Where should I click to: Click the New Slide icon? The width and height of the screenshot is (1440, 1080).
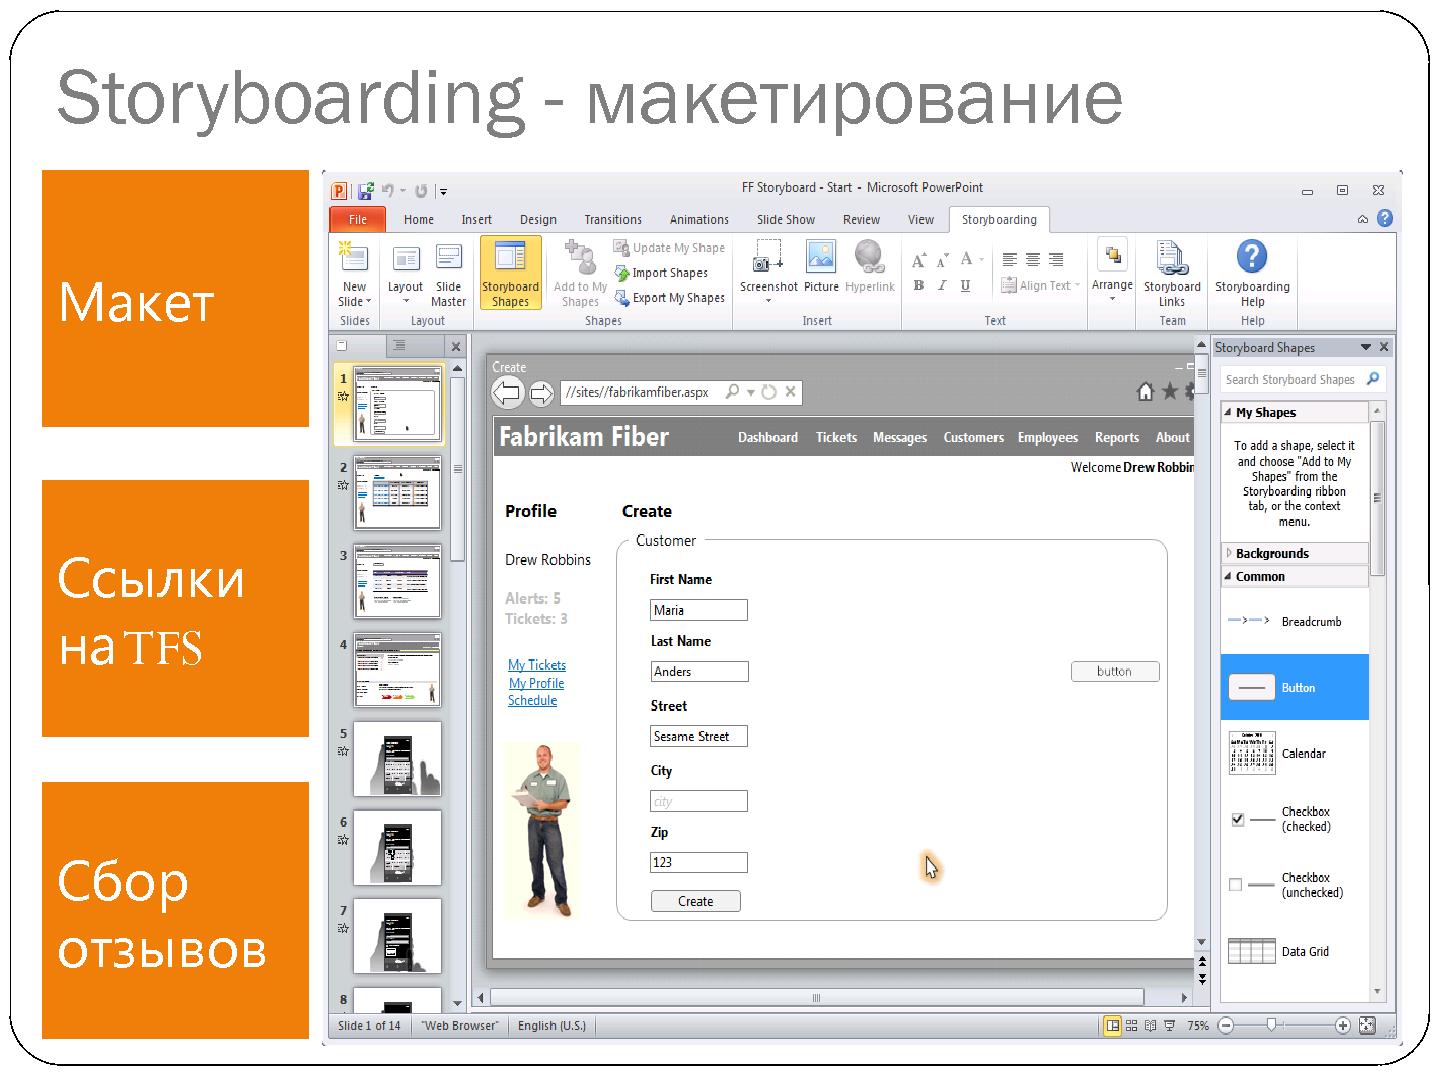(354, 258)
